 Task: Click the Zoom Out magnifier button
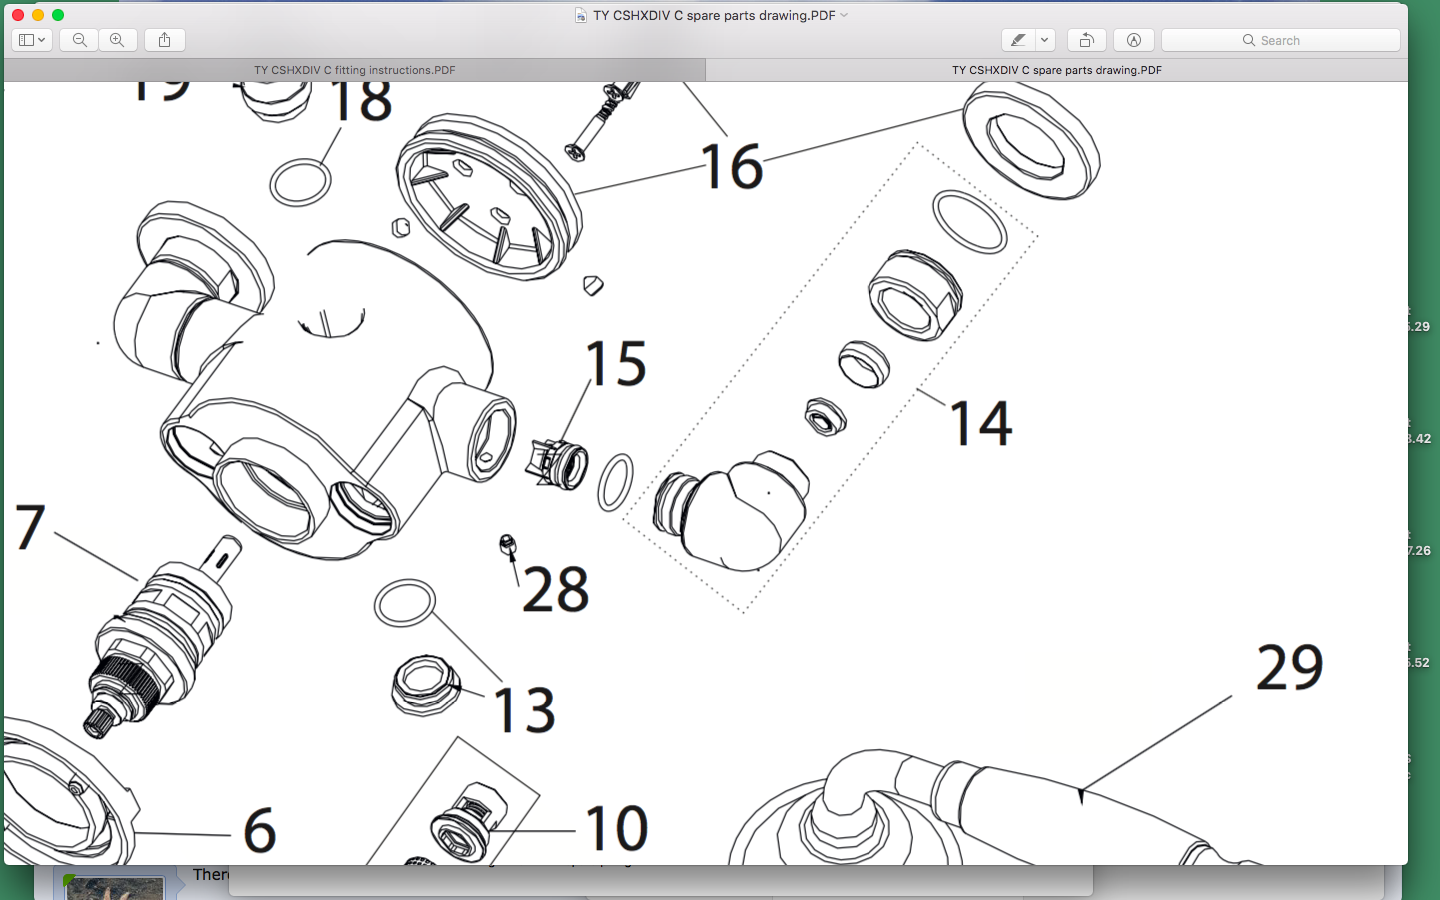pyautogui.click(x=79, y=40)
